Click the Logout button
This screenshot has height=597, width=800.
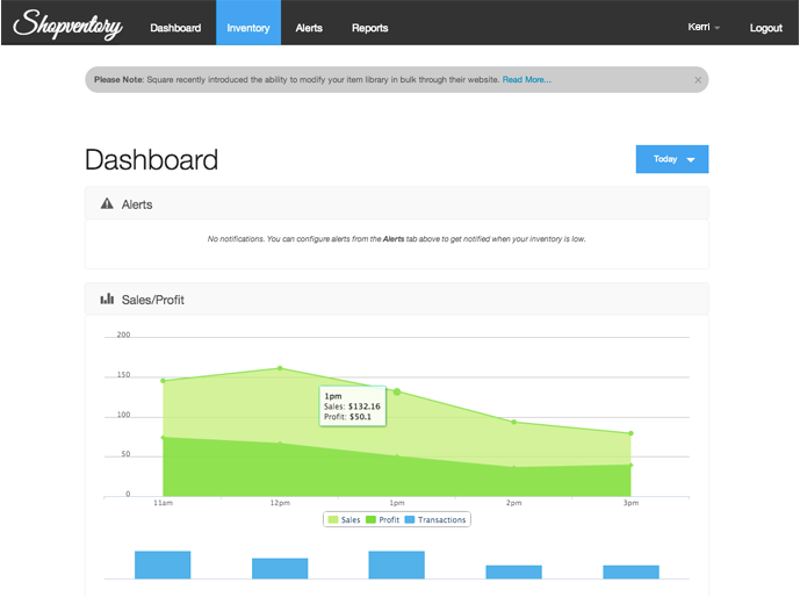pyautogui.click(x=765, y=28)
